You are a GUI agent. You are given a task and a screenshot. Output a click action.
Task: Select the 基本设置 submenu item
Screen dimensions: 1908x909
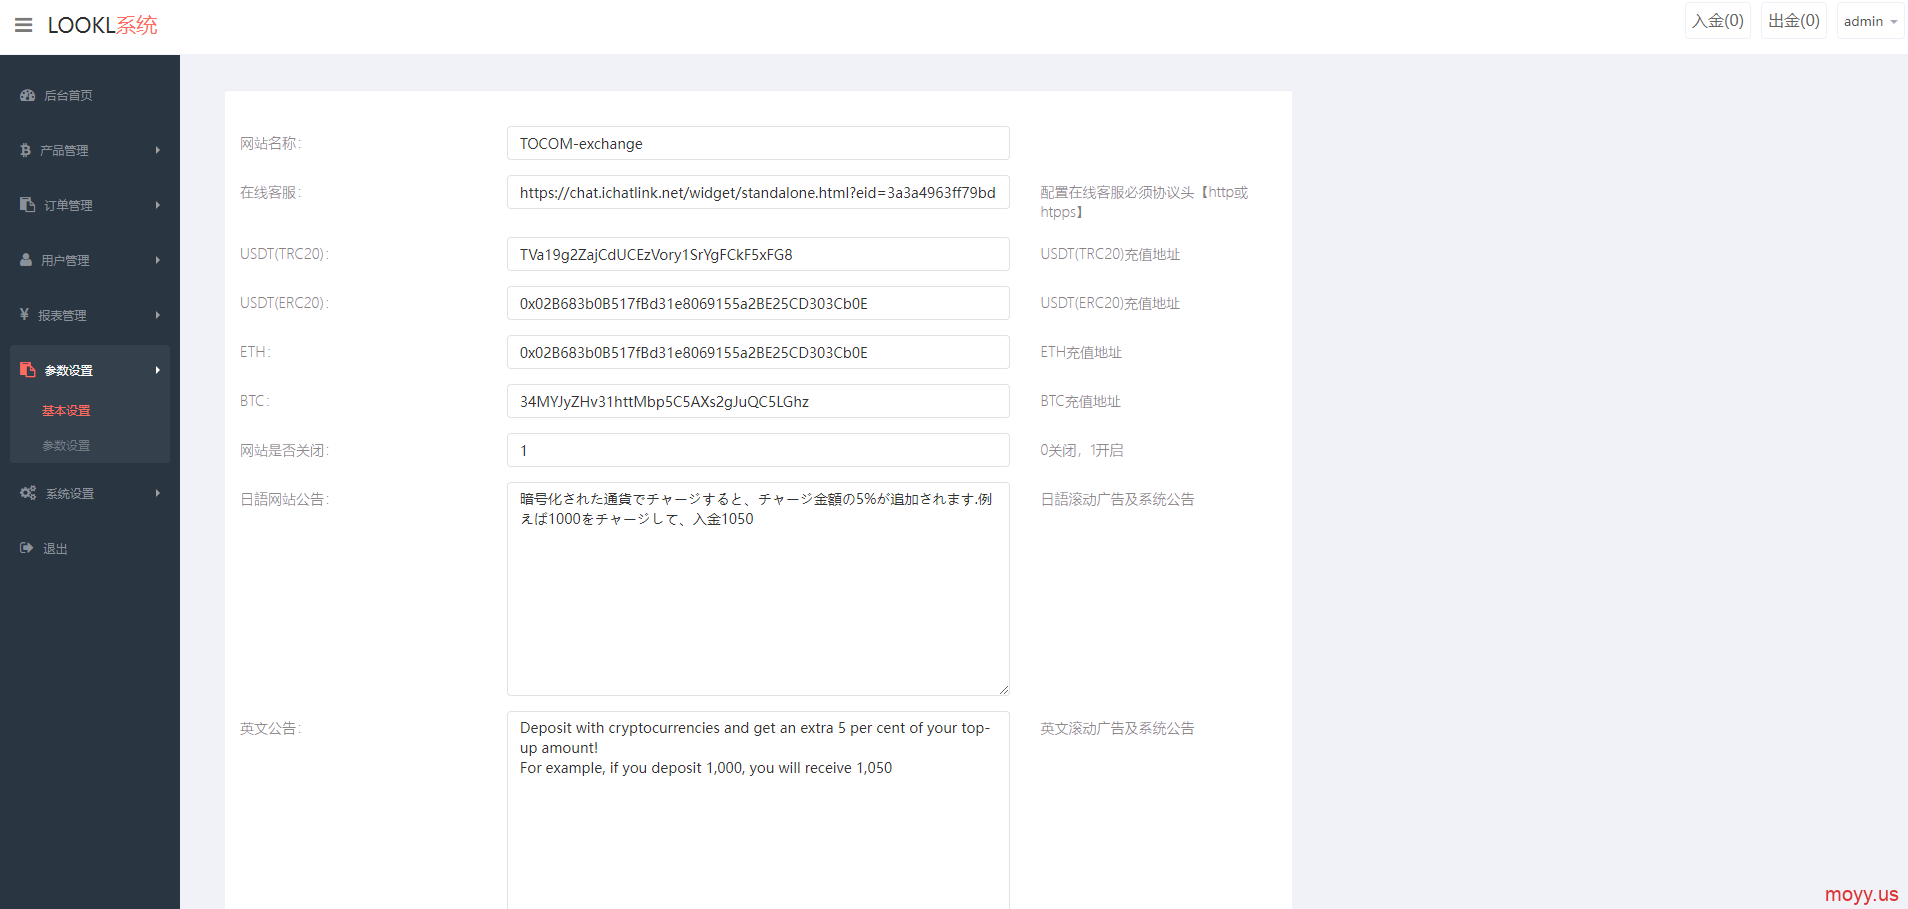(x=66, y=410)
